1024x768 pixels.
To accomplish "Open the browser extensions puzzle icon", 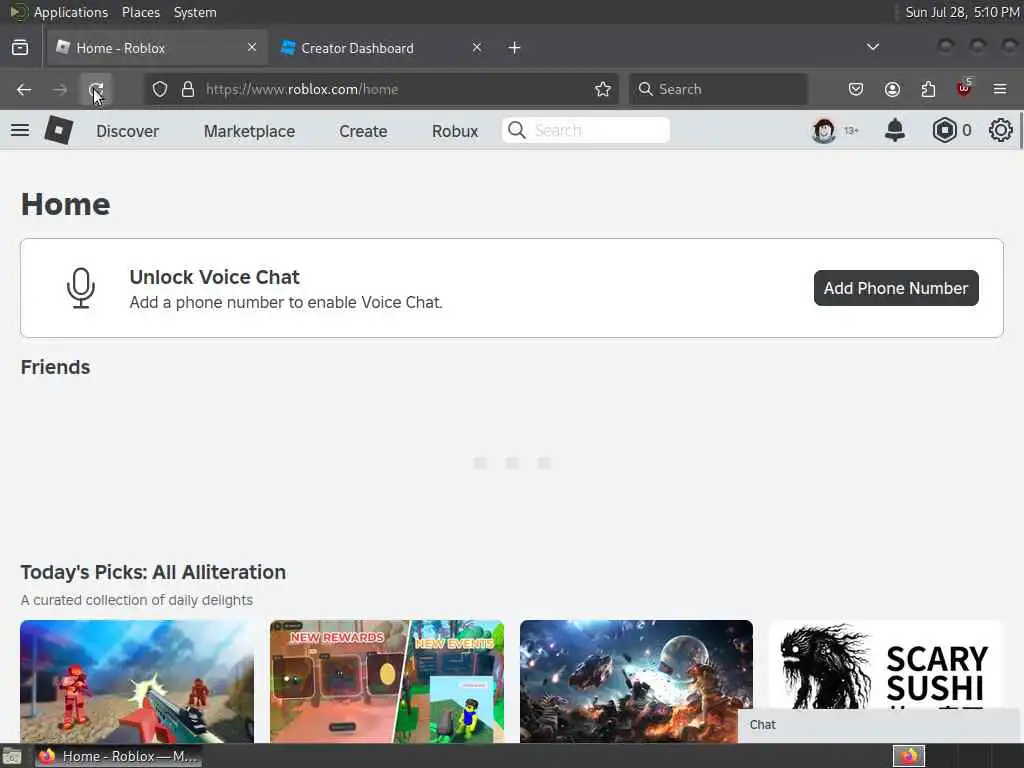I will pos(928,89).
